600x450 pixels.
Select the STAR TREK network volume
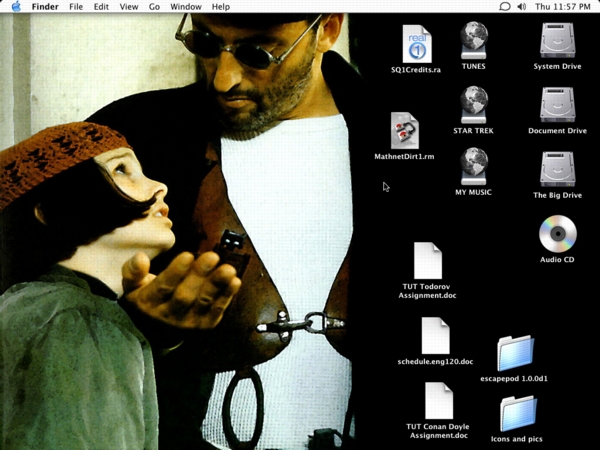[474, 105]
